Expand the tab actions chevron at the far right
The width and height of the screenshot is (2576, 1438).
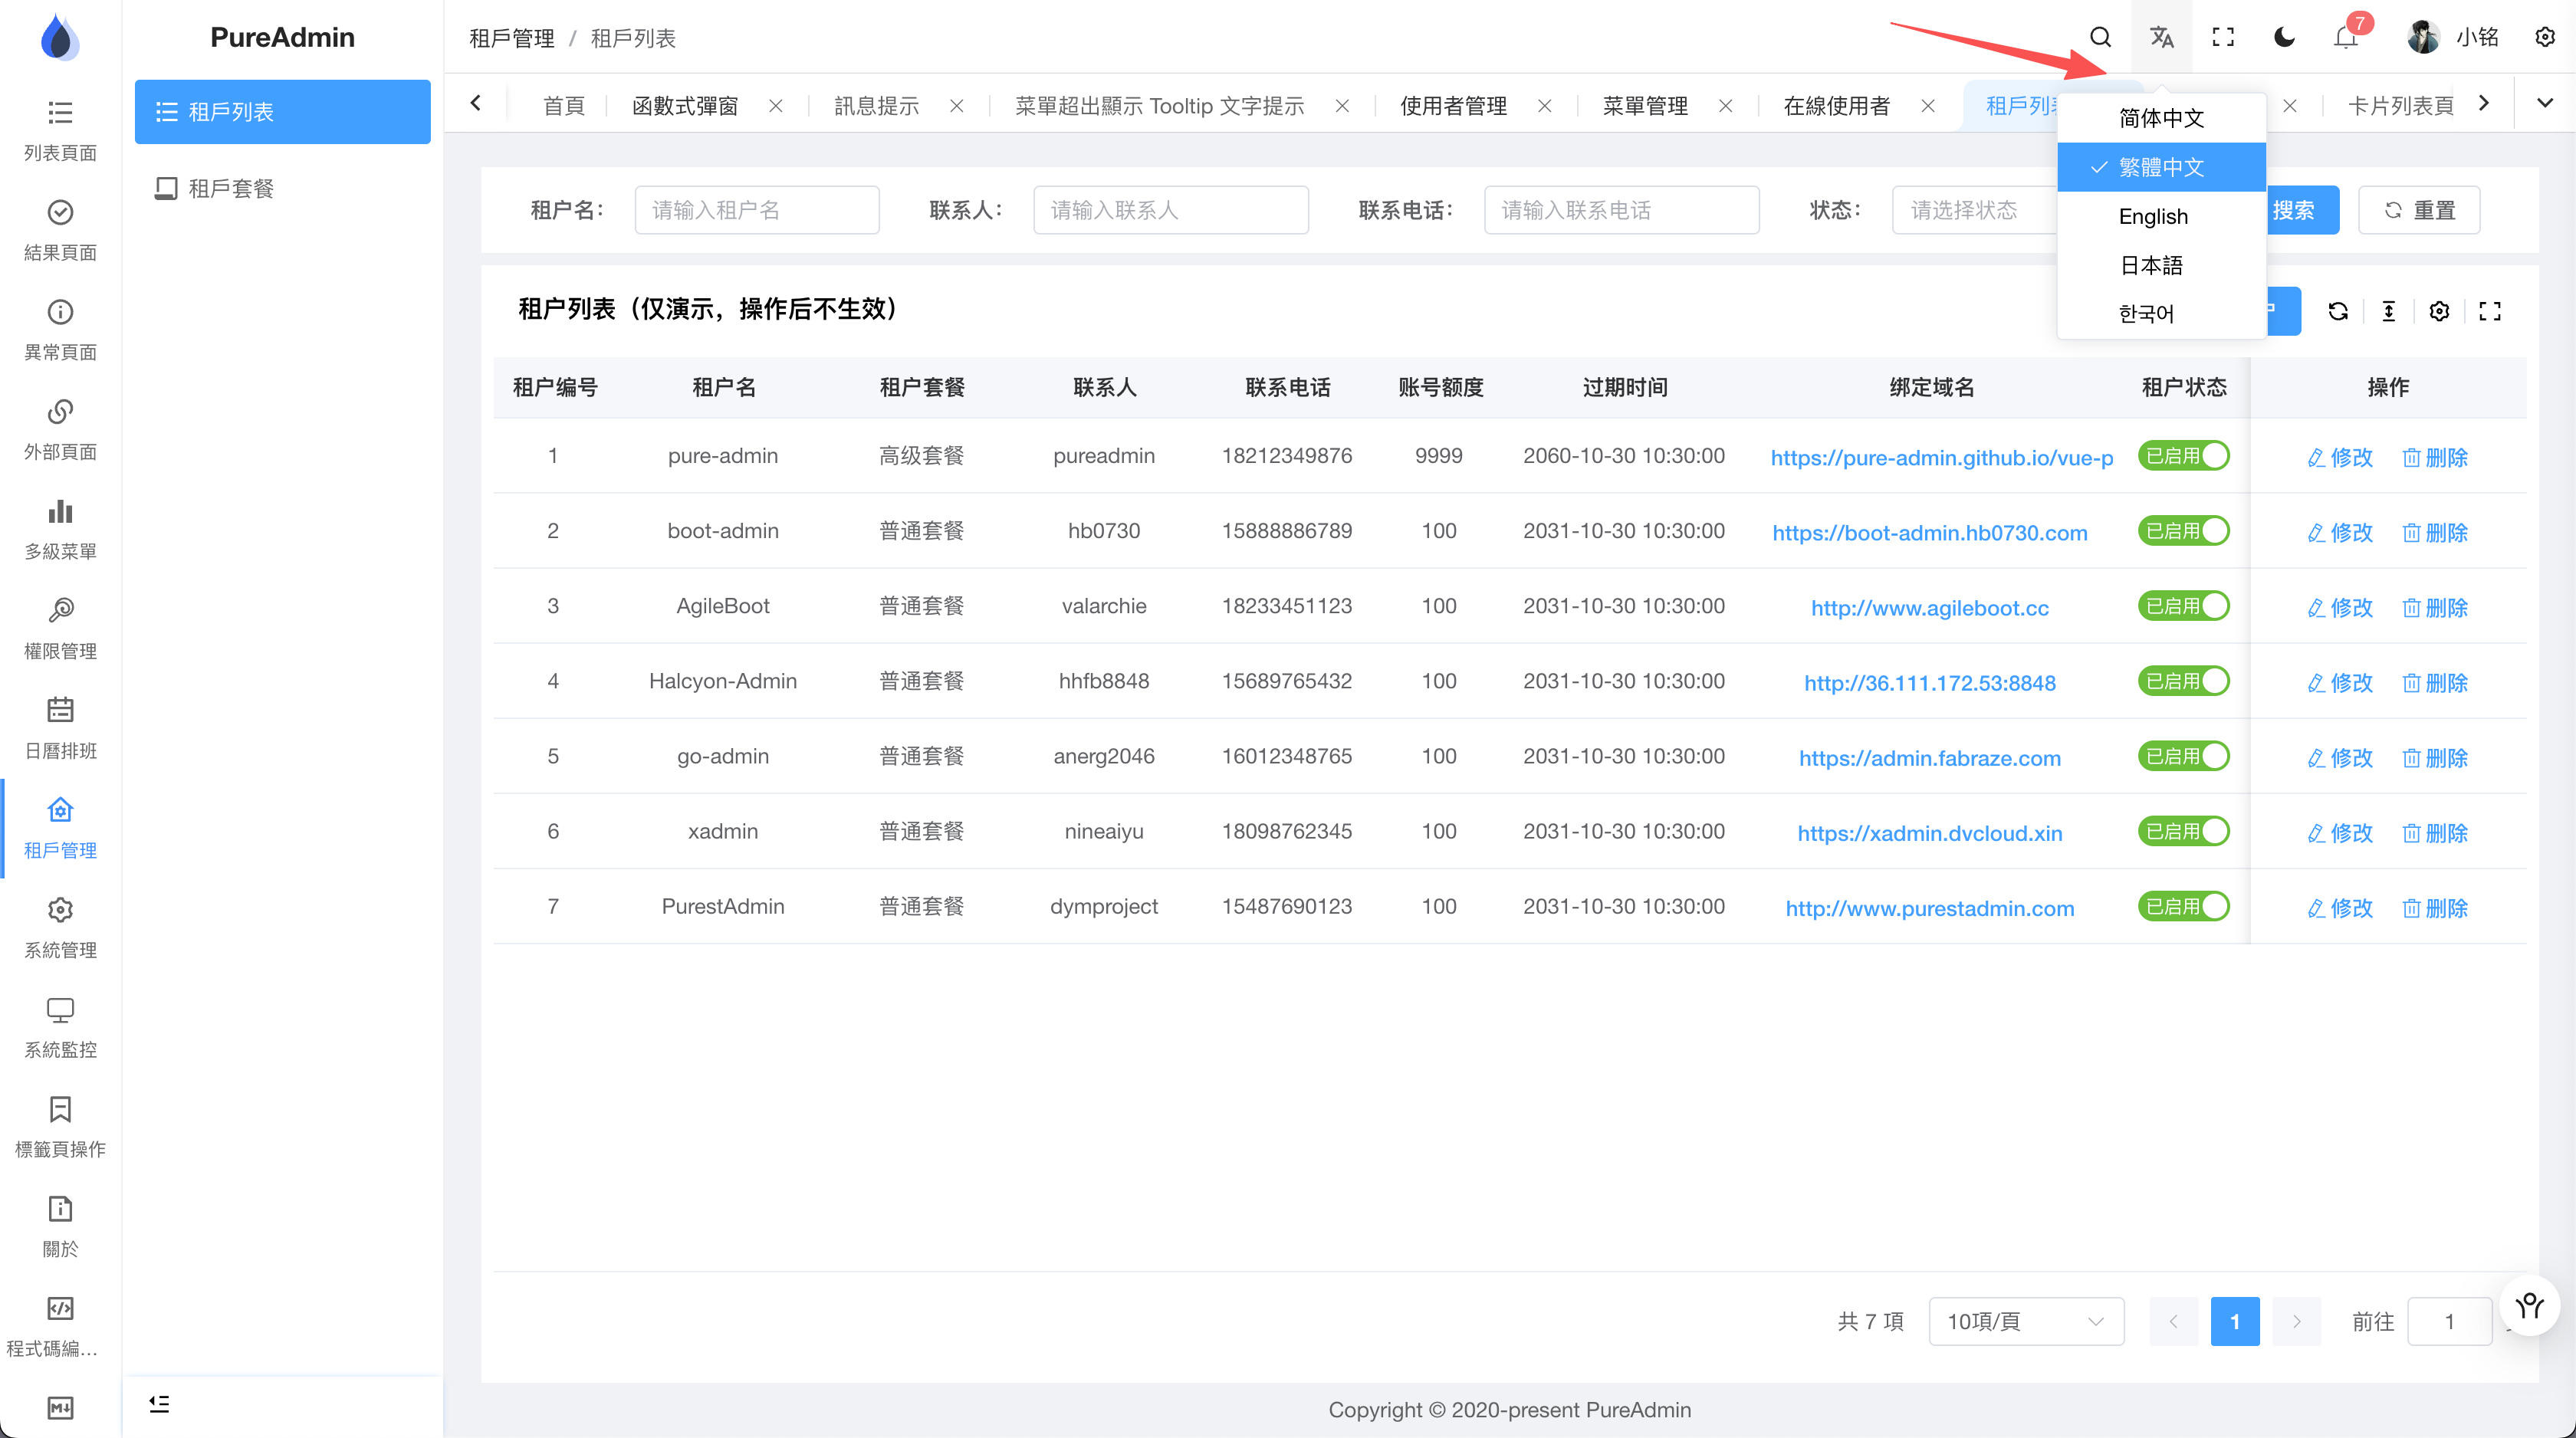coord(2545,103)
